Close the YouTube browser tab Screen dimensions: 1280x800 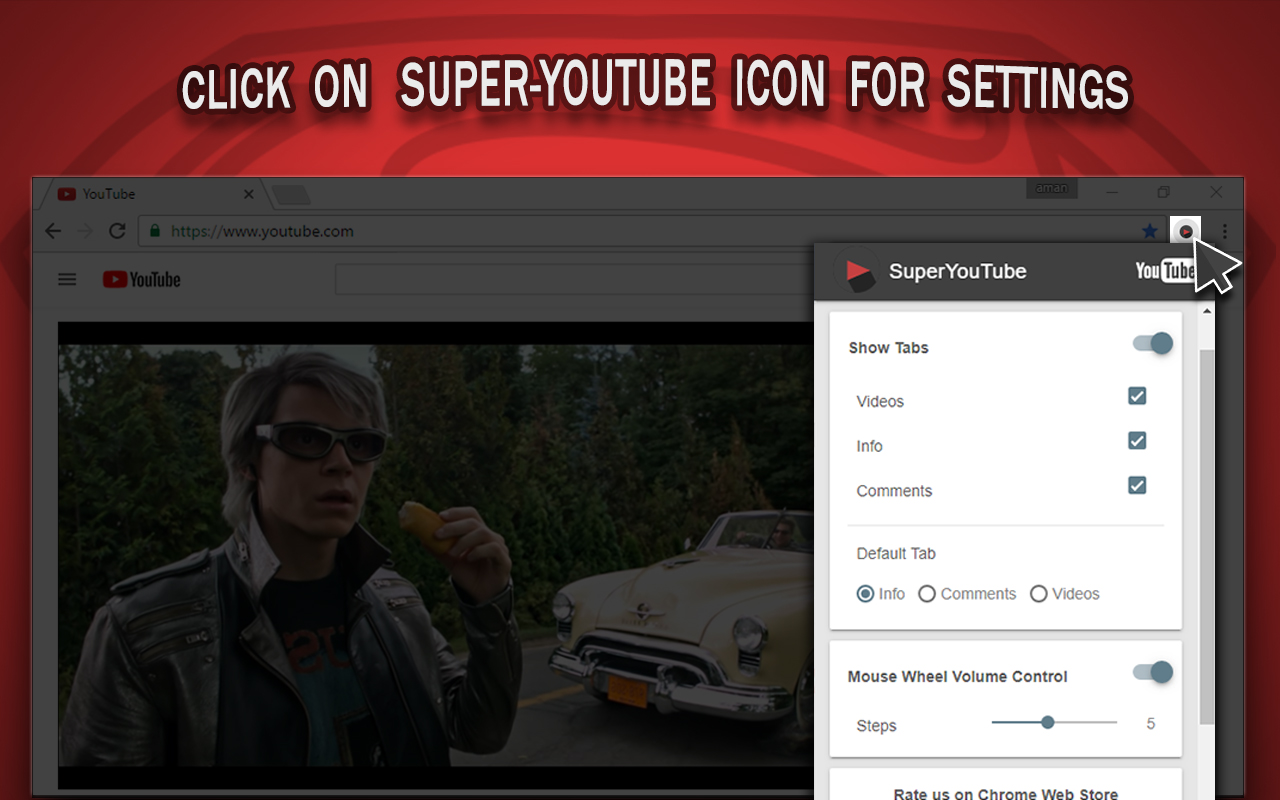pos(249,194)
